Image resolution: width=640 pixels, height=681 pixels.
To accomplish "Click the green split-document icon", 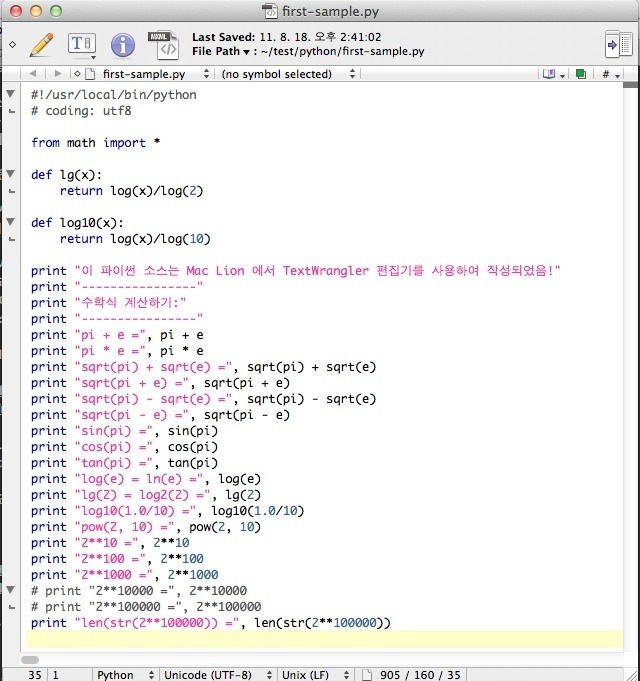I will tap(581, 74).
